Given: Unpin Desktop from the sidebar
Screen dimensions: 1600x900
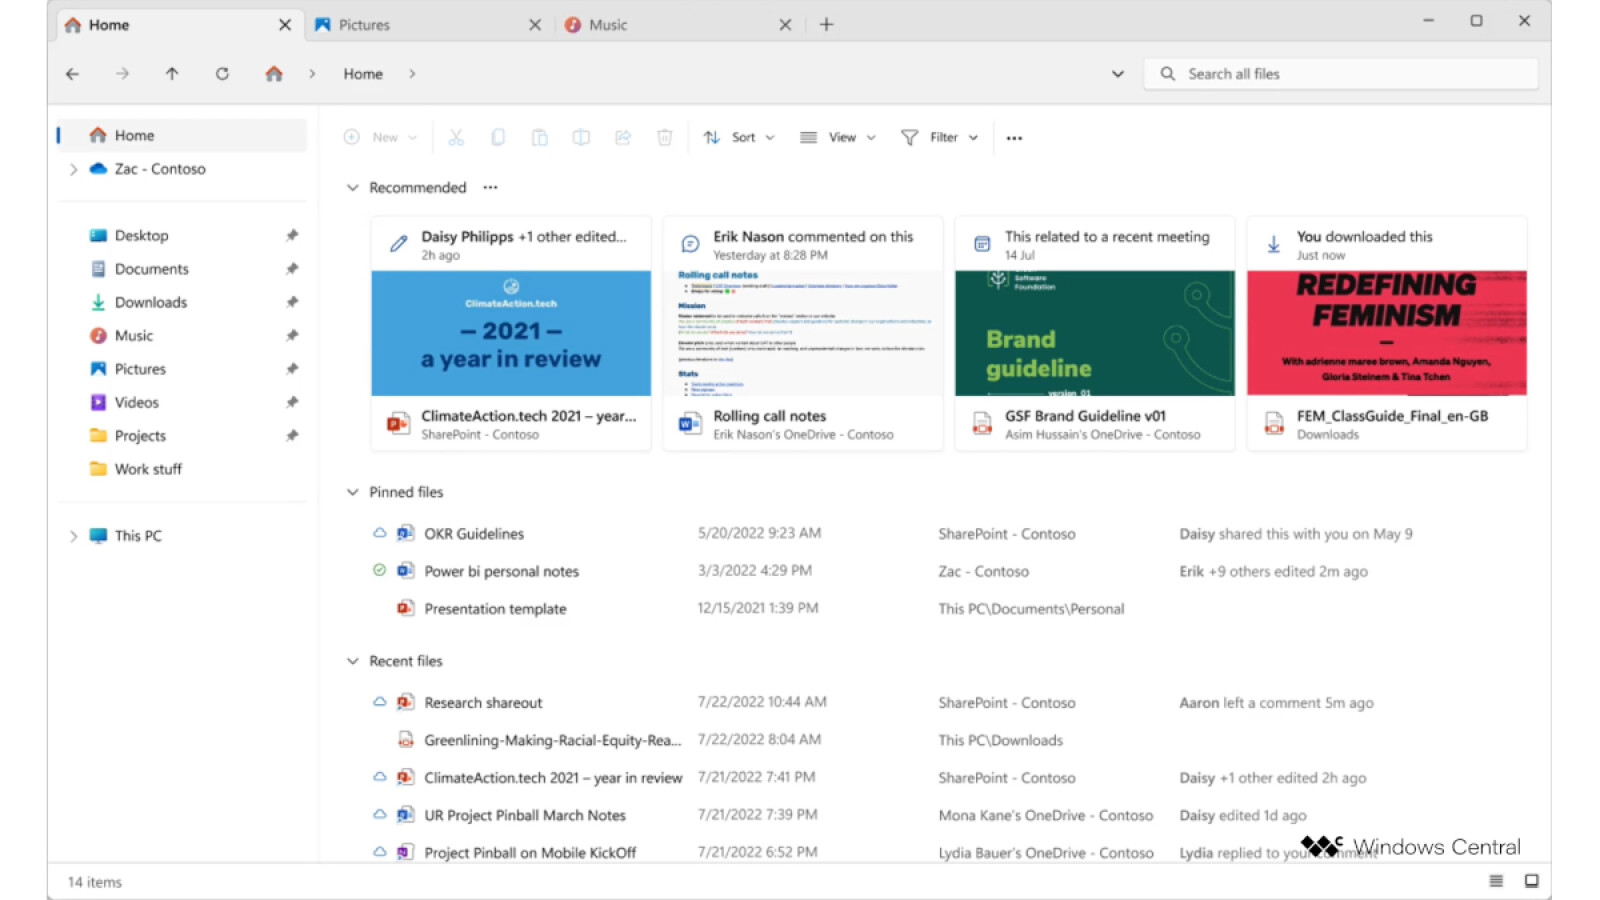Looking at the screenshot, I should pyautogui.click(x=292, y=235).
